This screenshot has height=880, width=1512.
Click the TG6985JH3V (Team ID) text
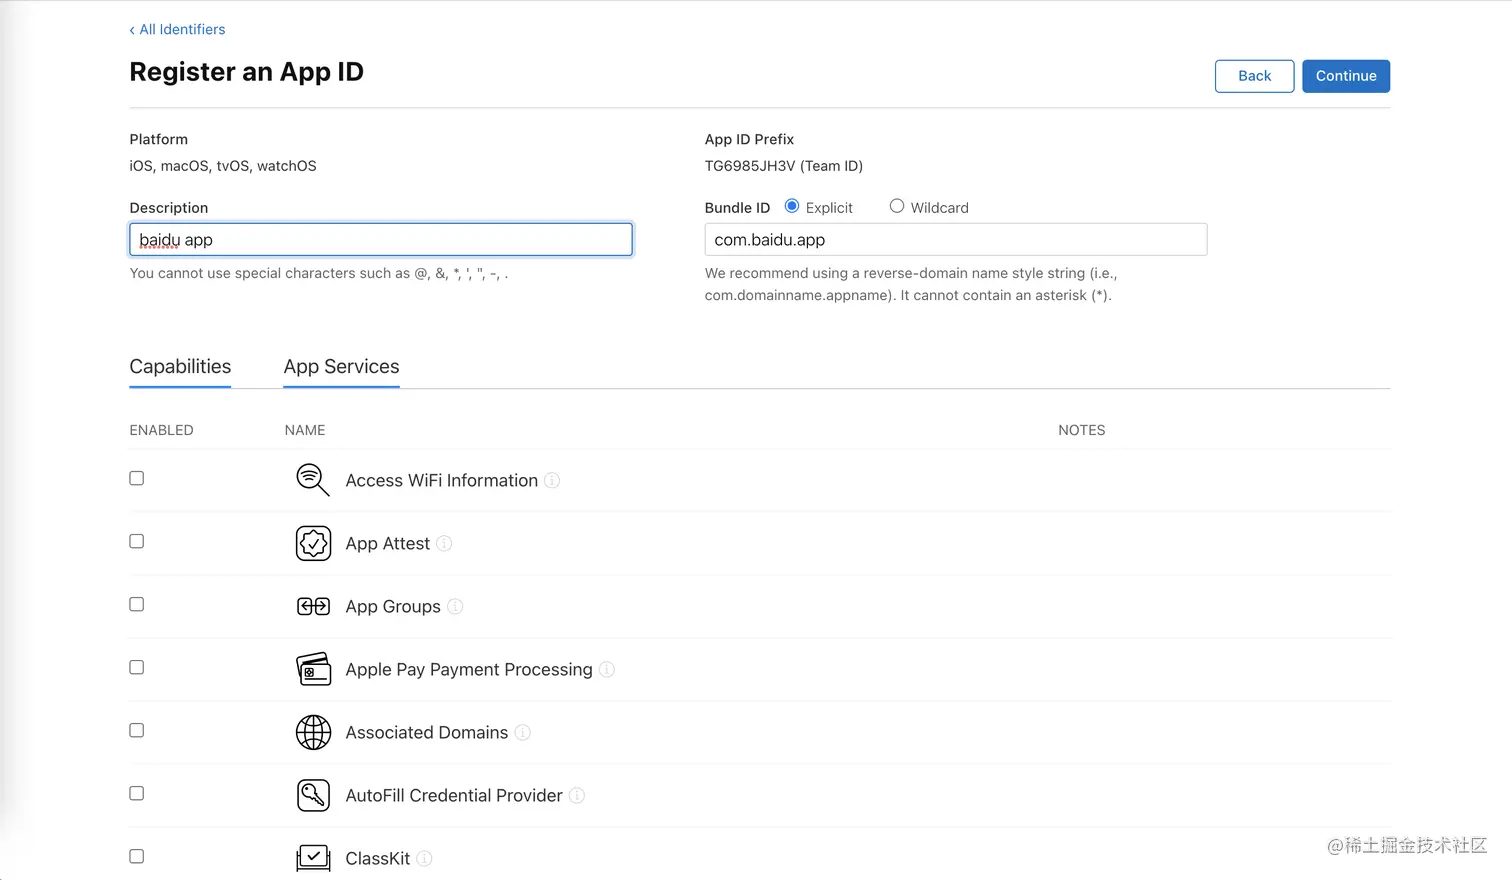(784, 166)
